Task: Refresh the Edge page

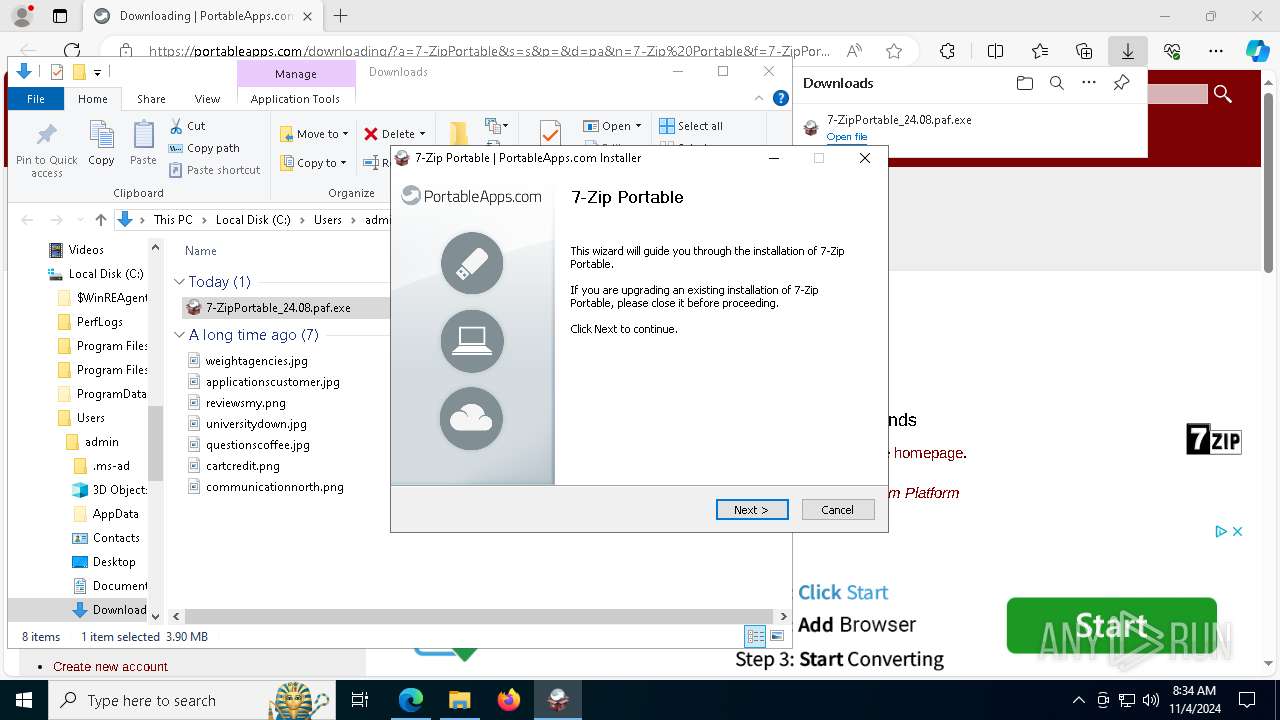Action: pos(71,51)
